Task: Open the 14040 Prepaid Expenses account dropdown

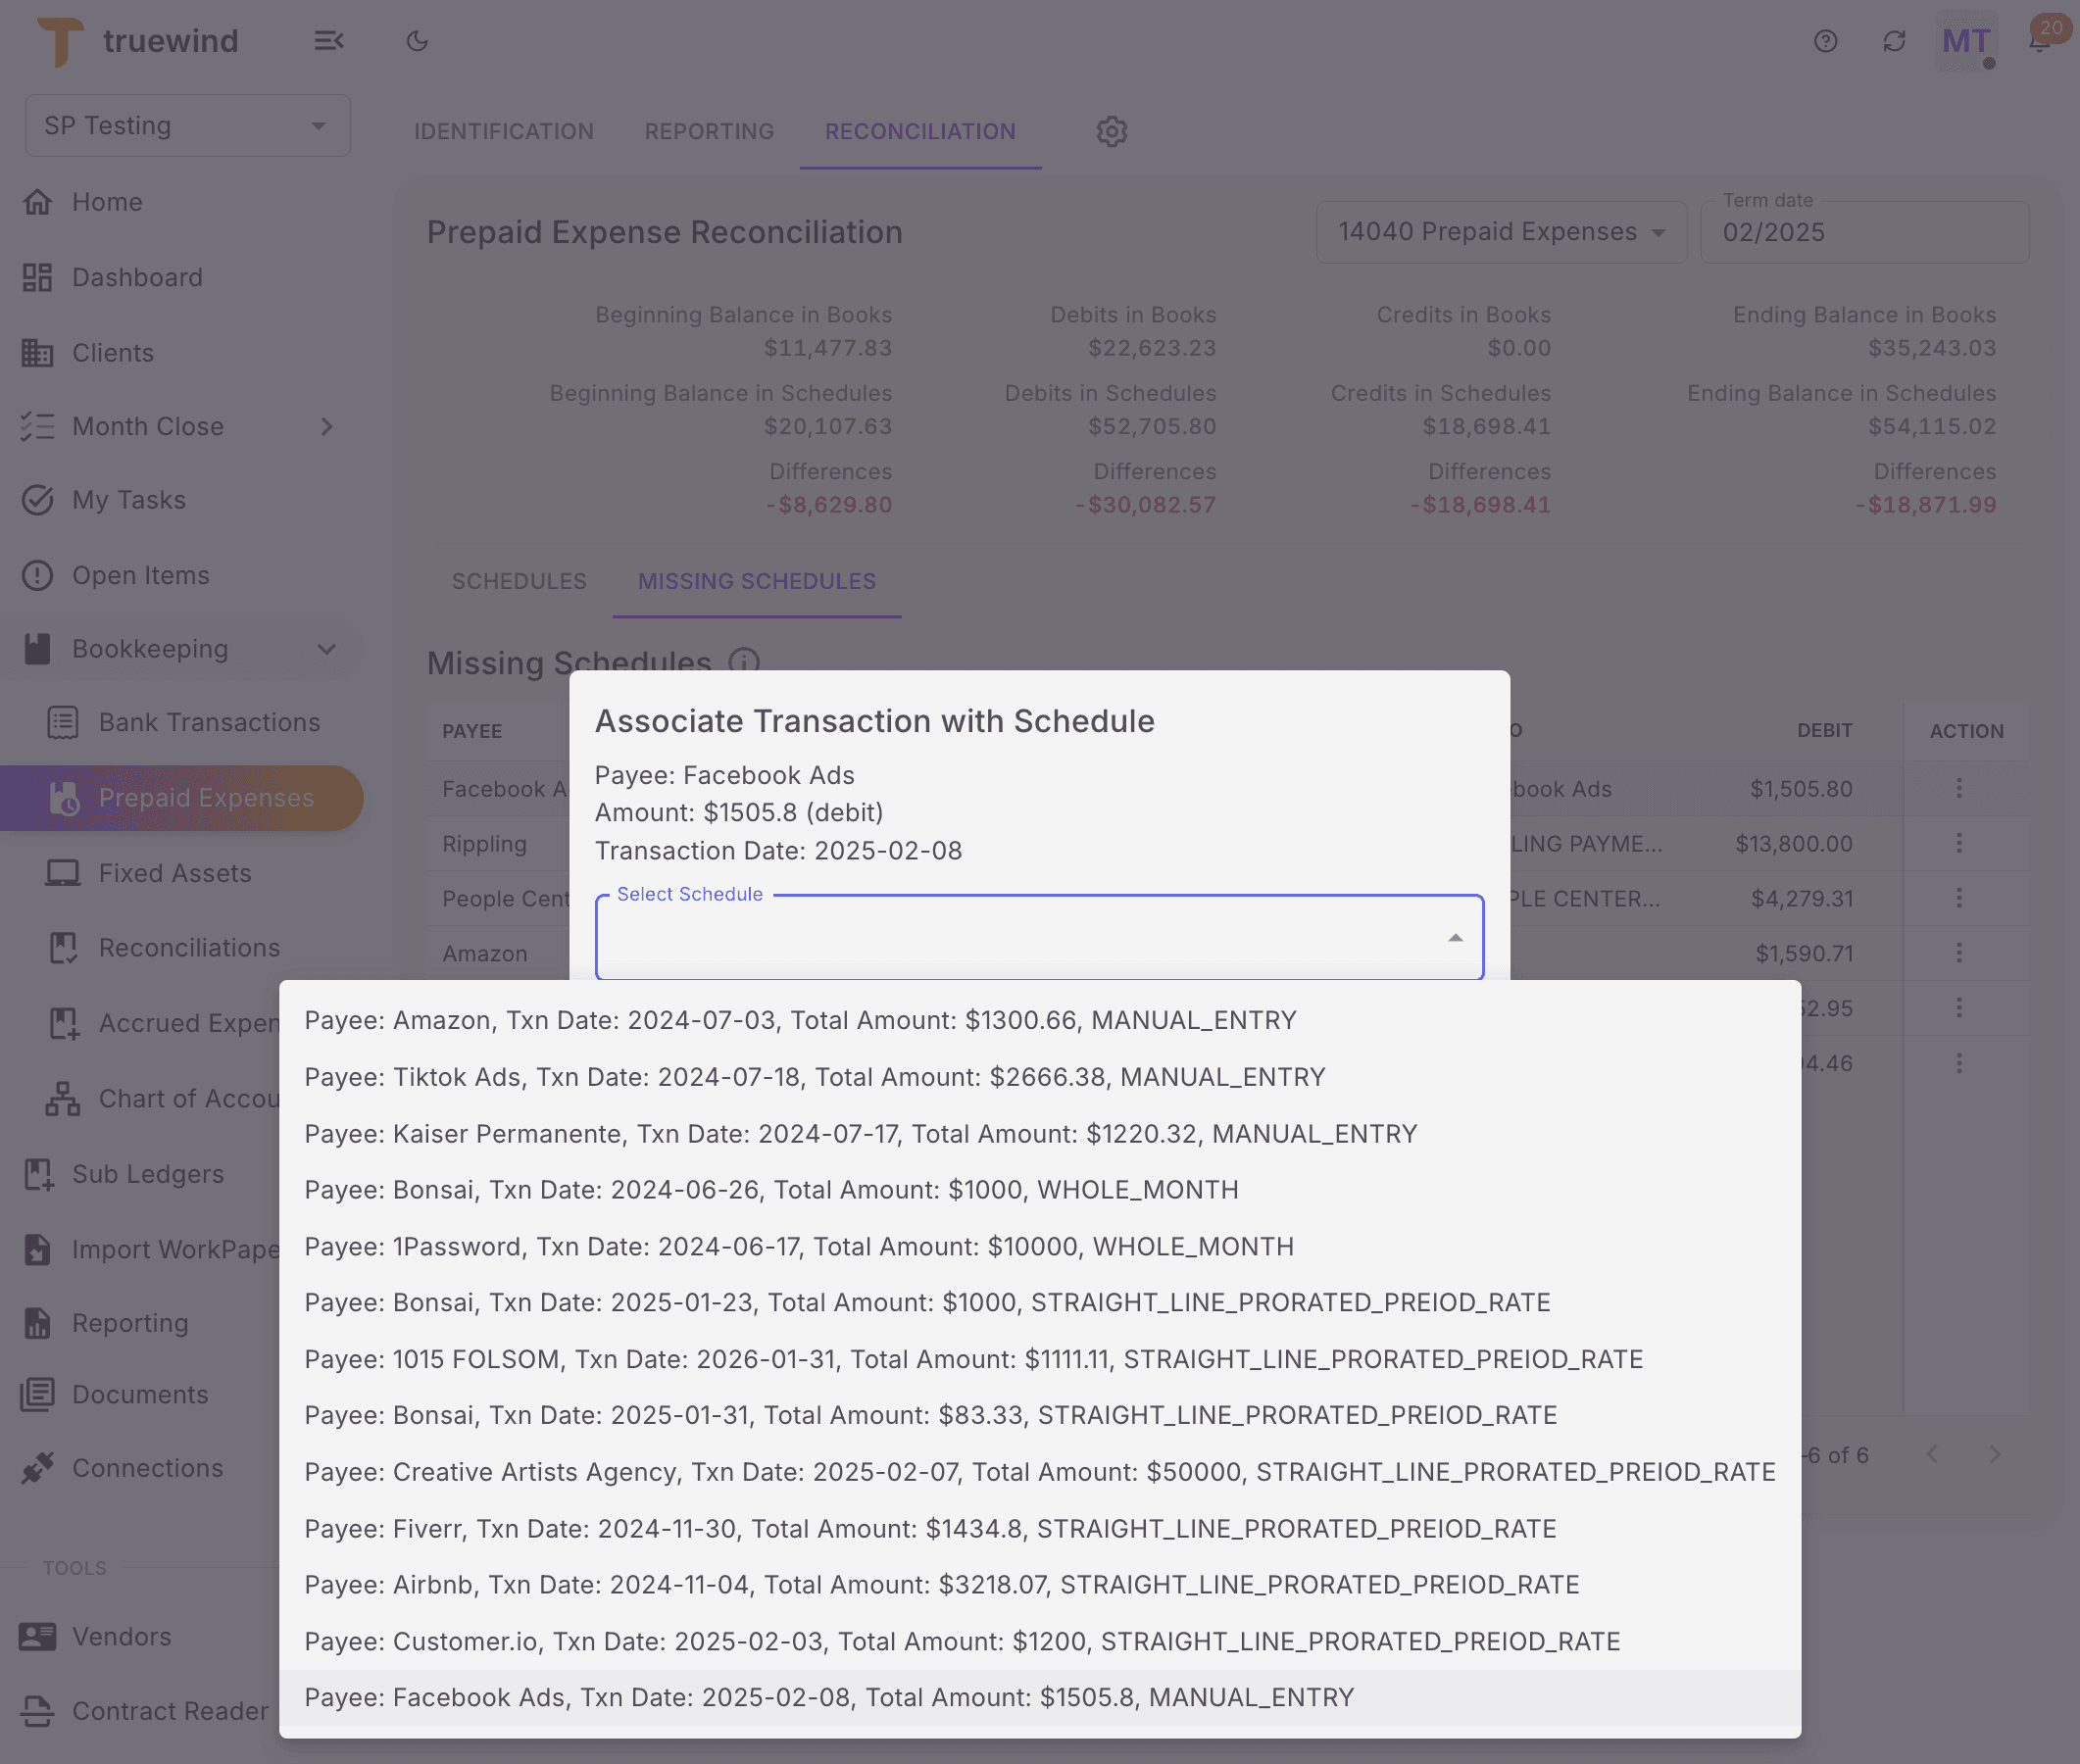Action: pyautogui.click(x=1500, y=231)
